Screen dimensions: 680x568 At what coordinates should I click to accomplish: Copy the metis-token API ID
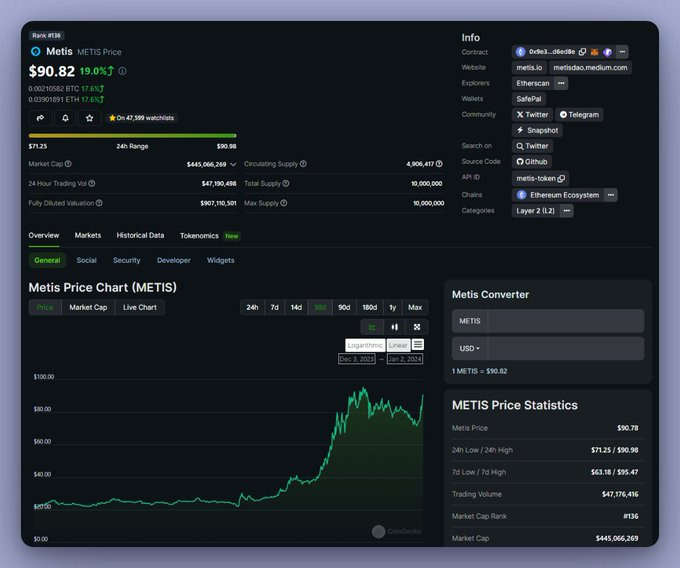tap(561, 178)
